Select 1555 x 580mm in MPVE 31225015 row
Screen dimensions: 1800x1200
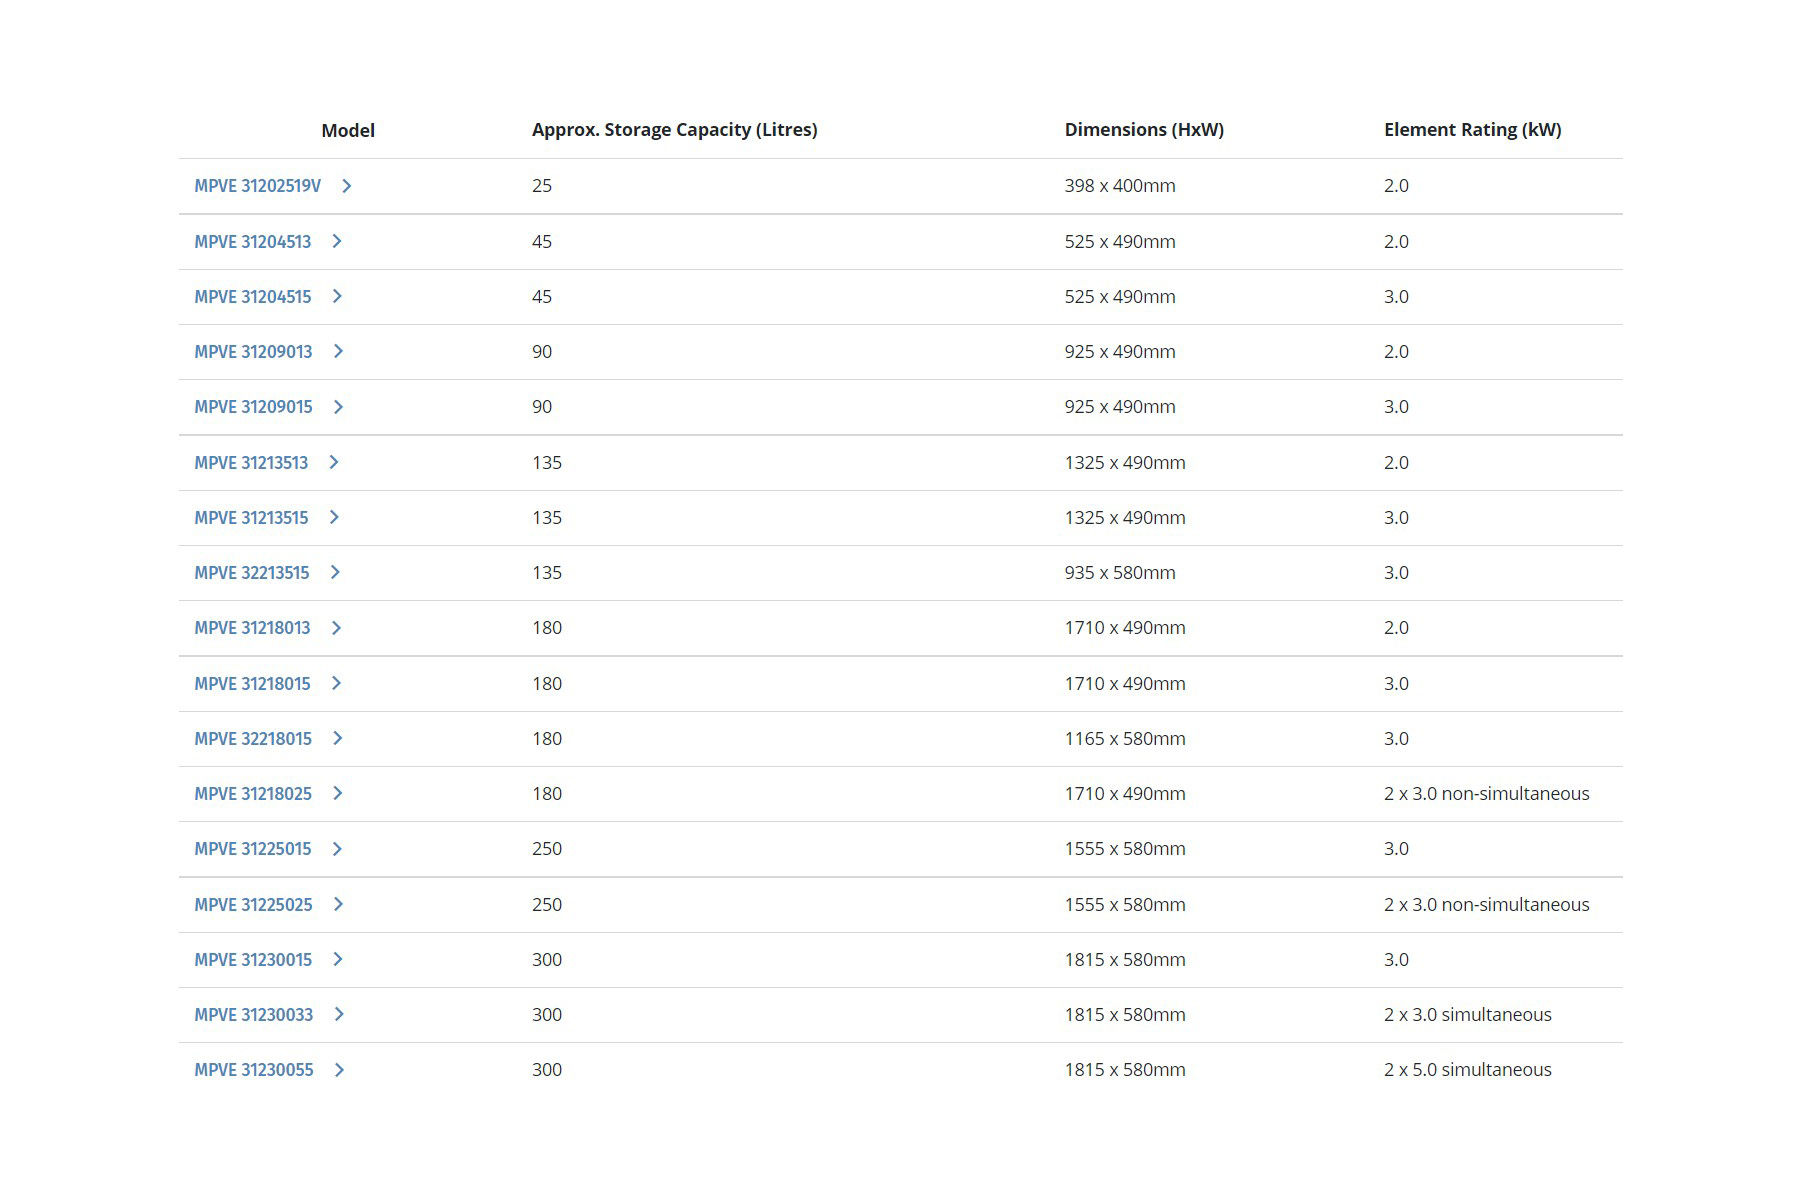point(1125,849)
